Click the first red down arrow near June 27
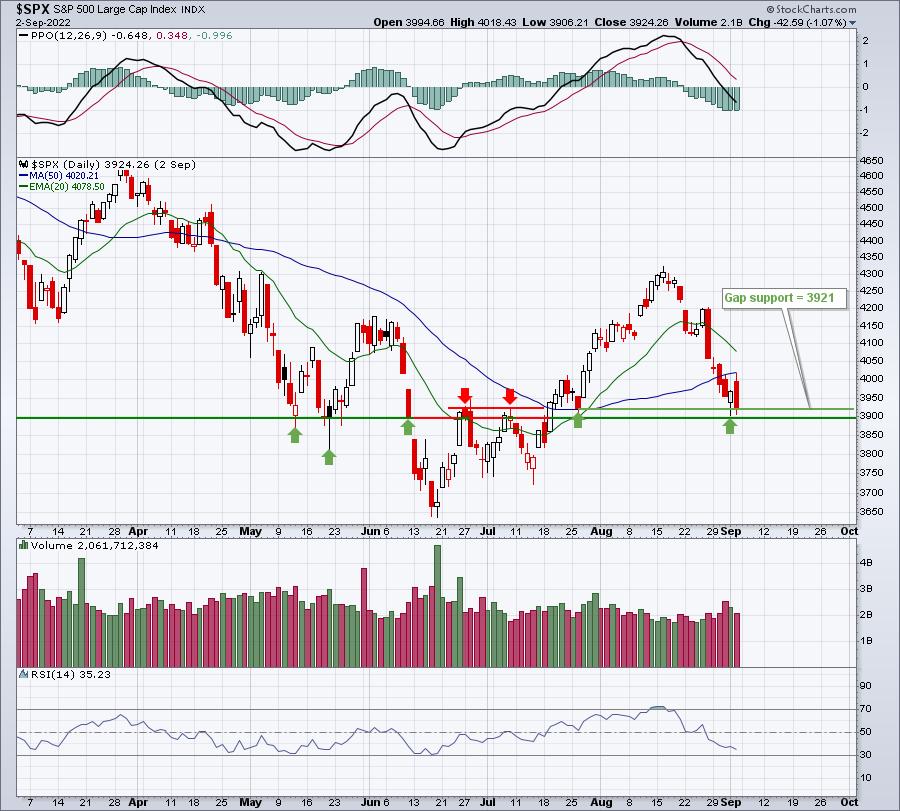 pos(465,395)
